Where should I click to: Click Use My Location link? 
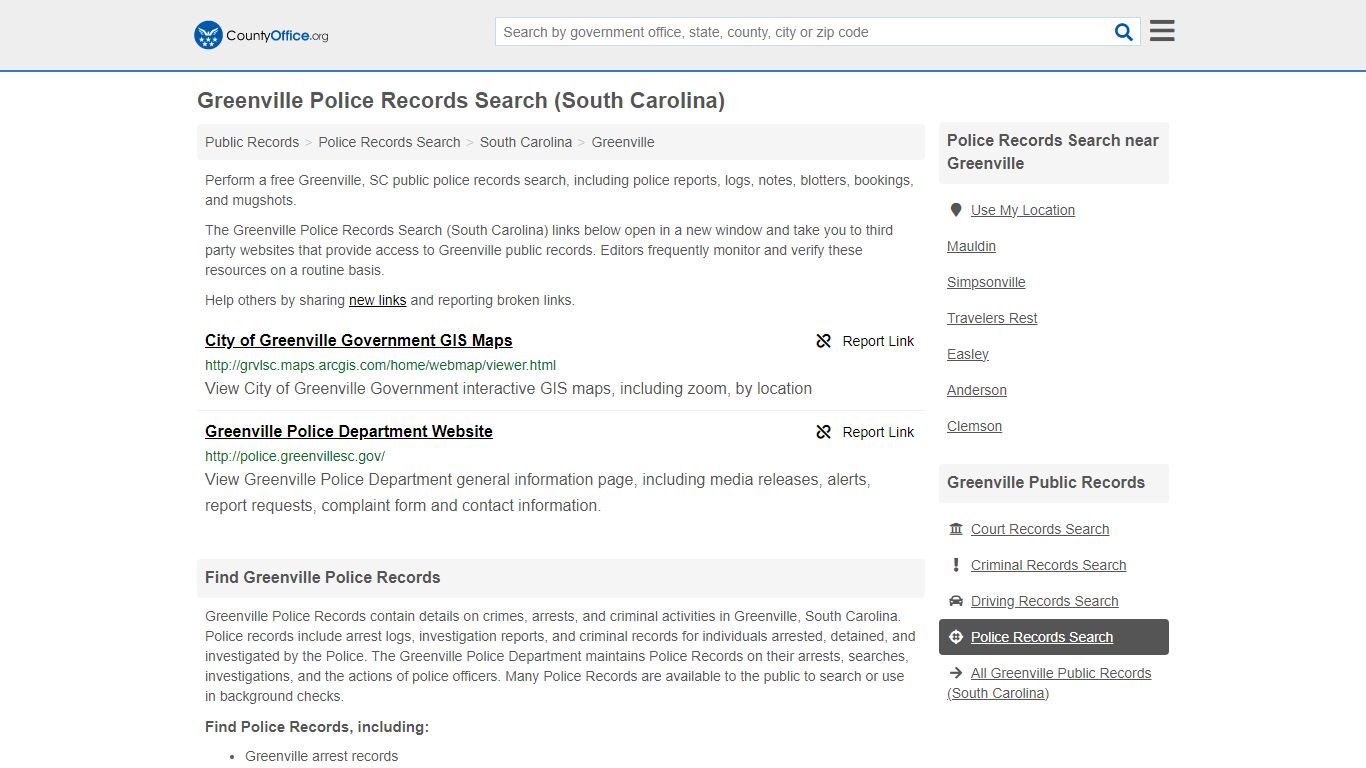click(x=1023, y=210)
